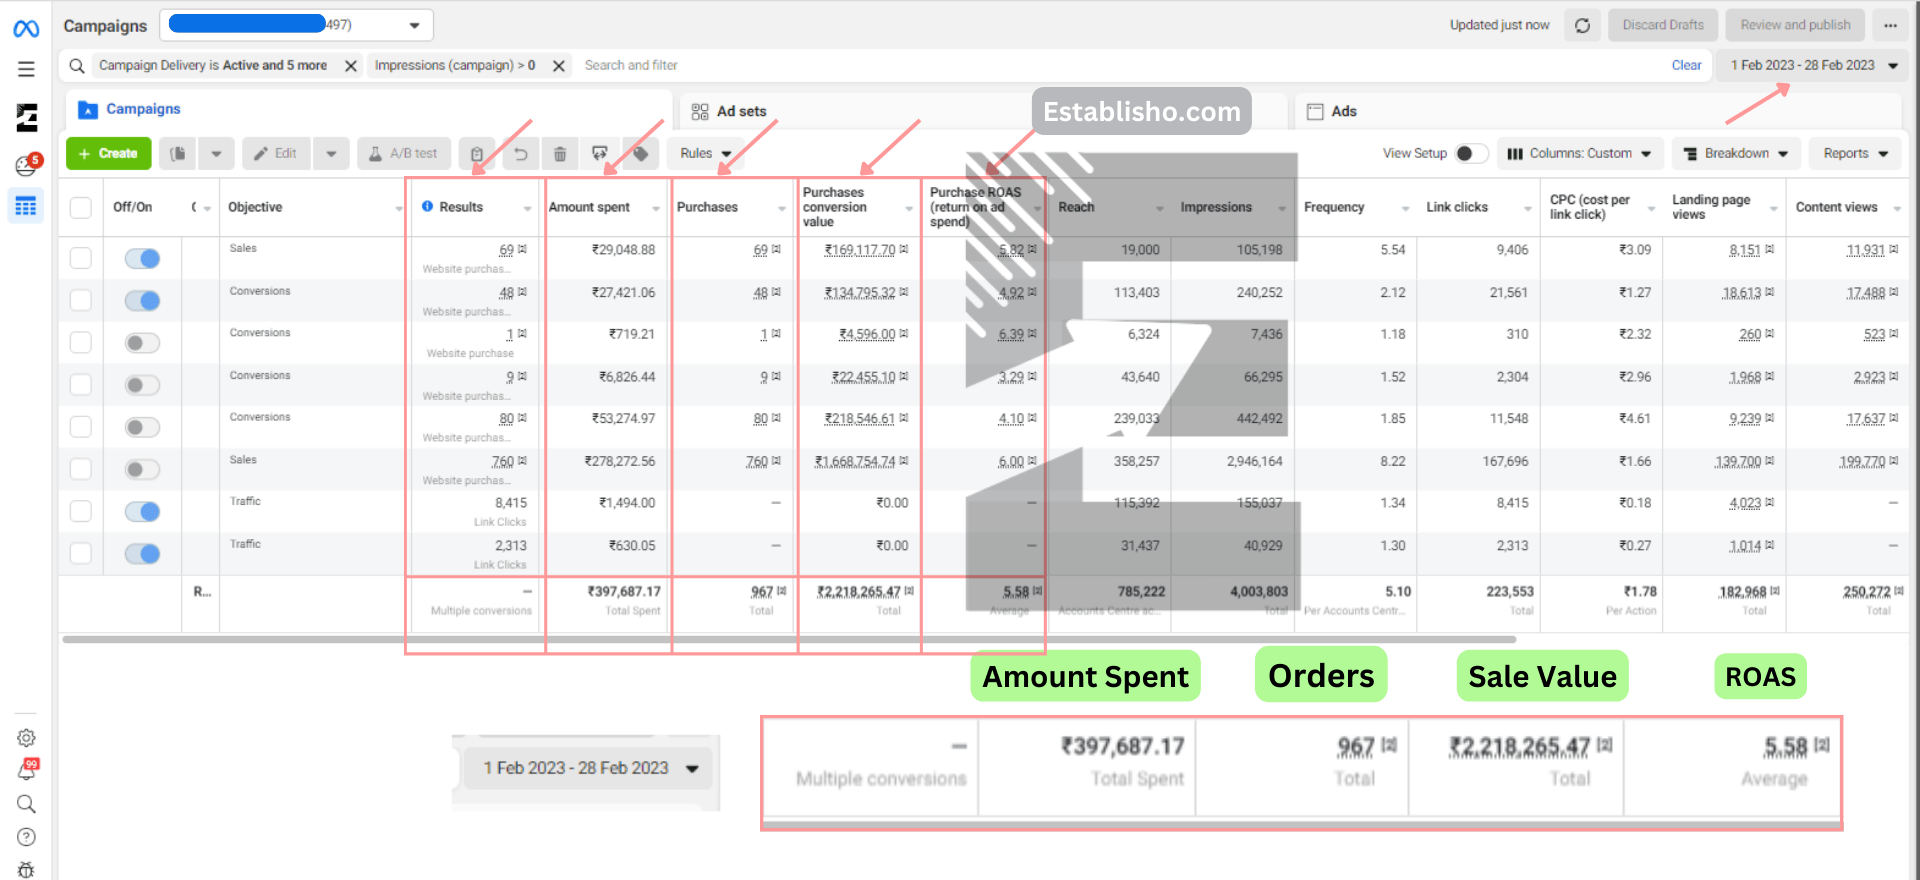
Task: Open the hamburger menu in sidebar
Action: click(26, 69)
